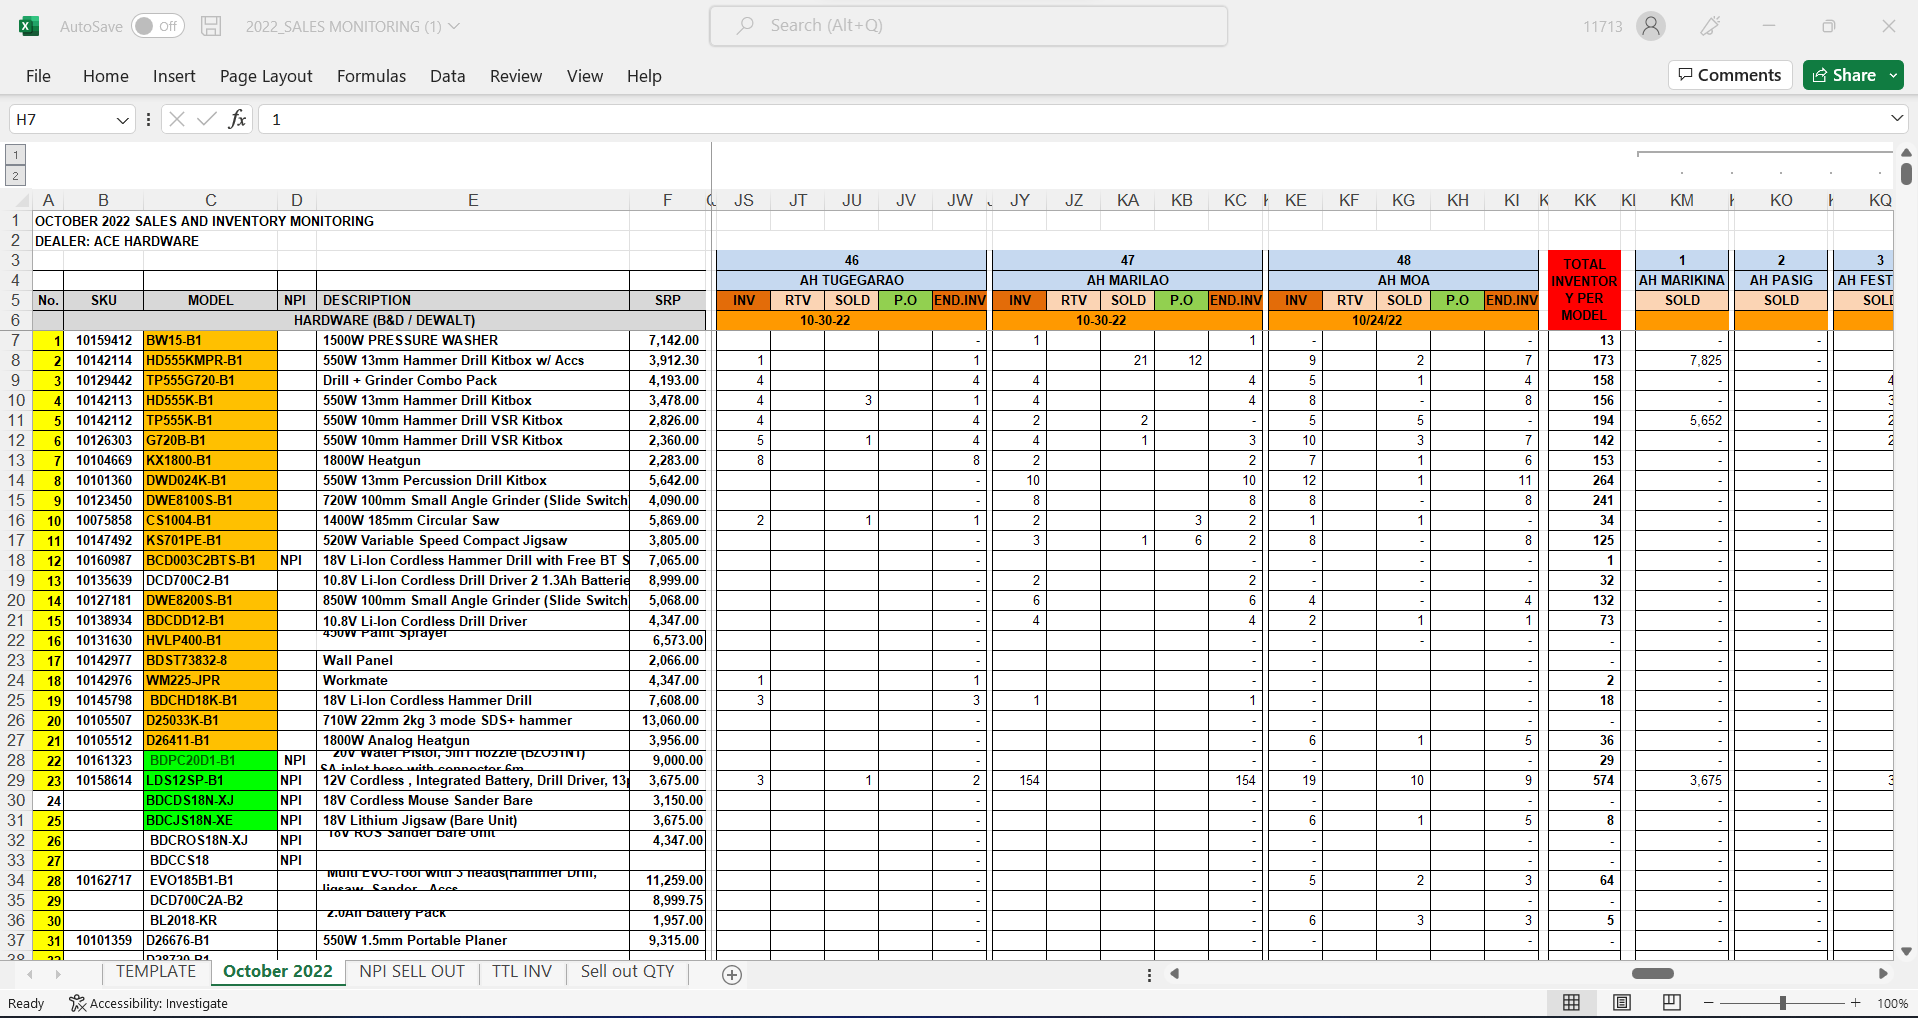Switch to Normal view
The image size is (1918, 1018).
[1572, 1003]
